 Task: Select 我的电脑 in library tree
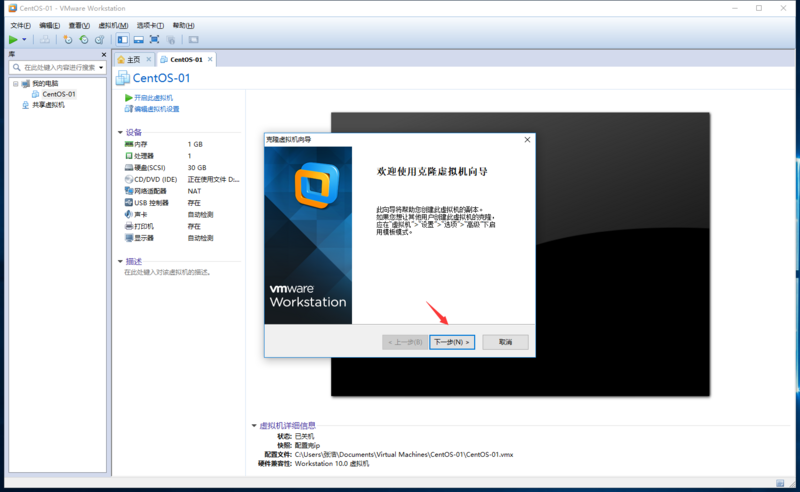(x=45, y=83)
